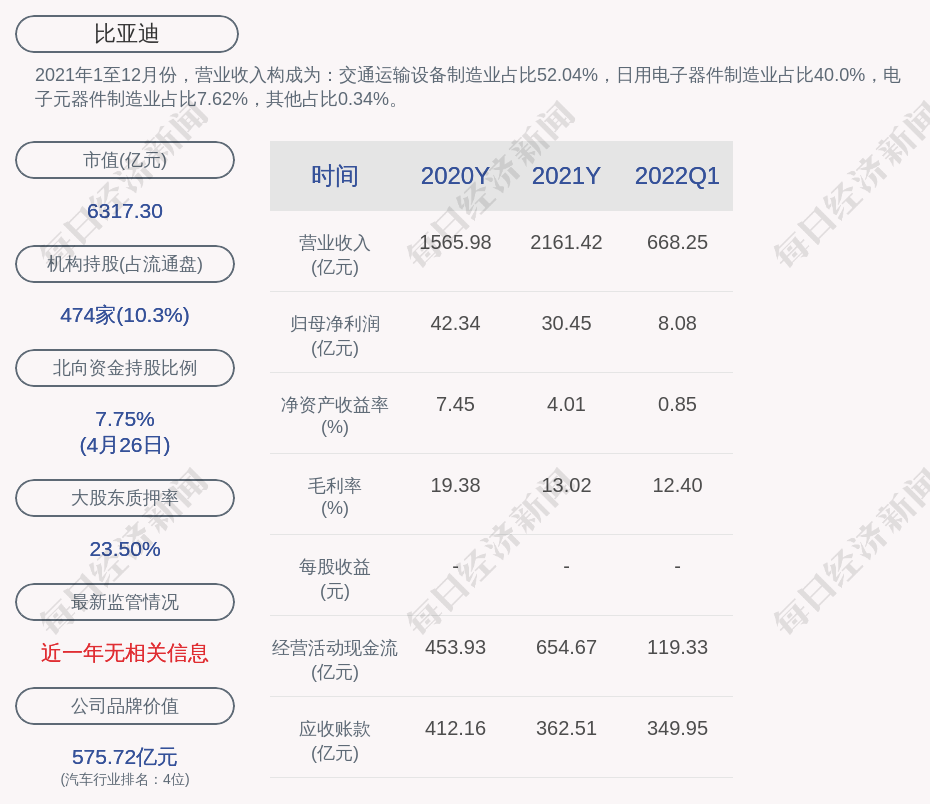Click the gross margin value 13.02
The image size is (930, 804).
566,486
